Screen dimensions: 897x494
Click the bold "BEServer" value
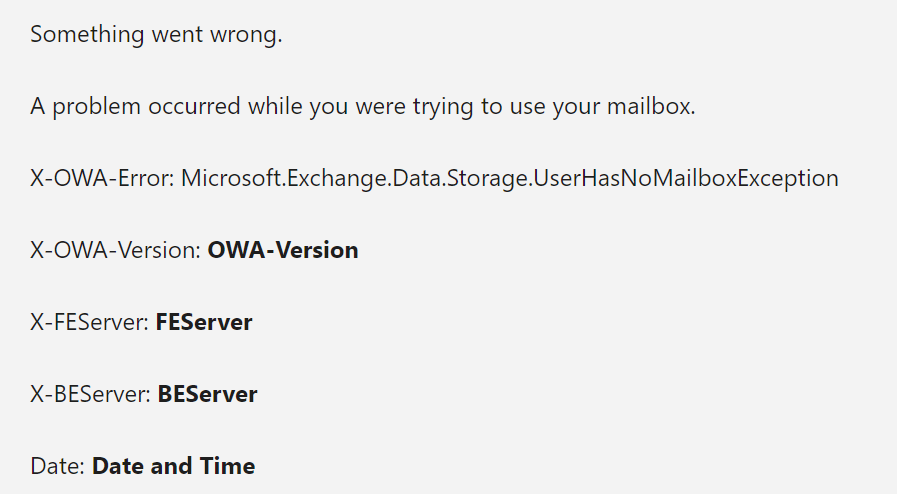coord(207,394)
